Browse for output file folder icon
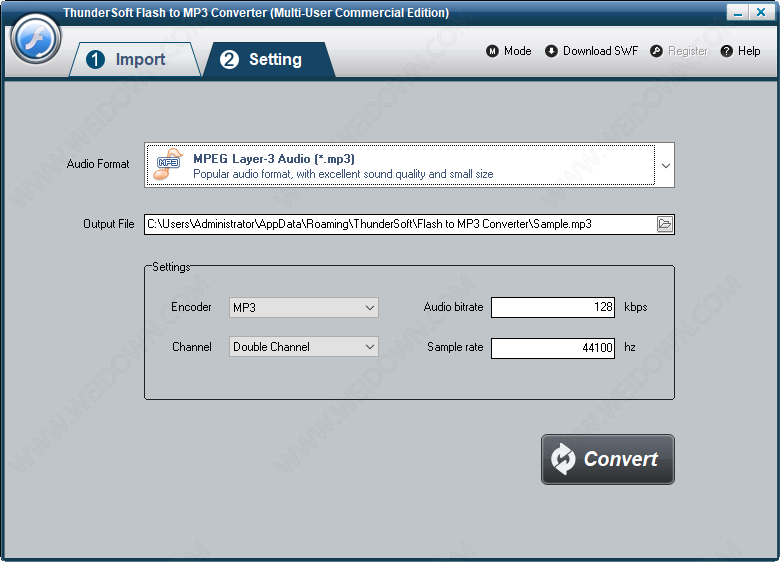780x562 pixels. tap(665, 224)
